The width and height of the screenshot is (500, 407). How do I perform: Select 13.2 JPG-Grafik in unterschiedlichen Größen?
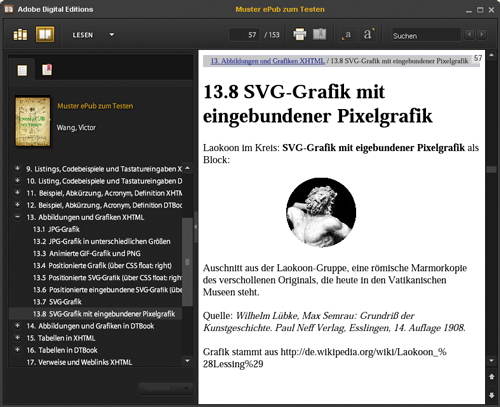pos(102,241)
